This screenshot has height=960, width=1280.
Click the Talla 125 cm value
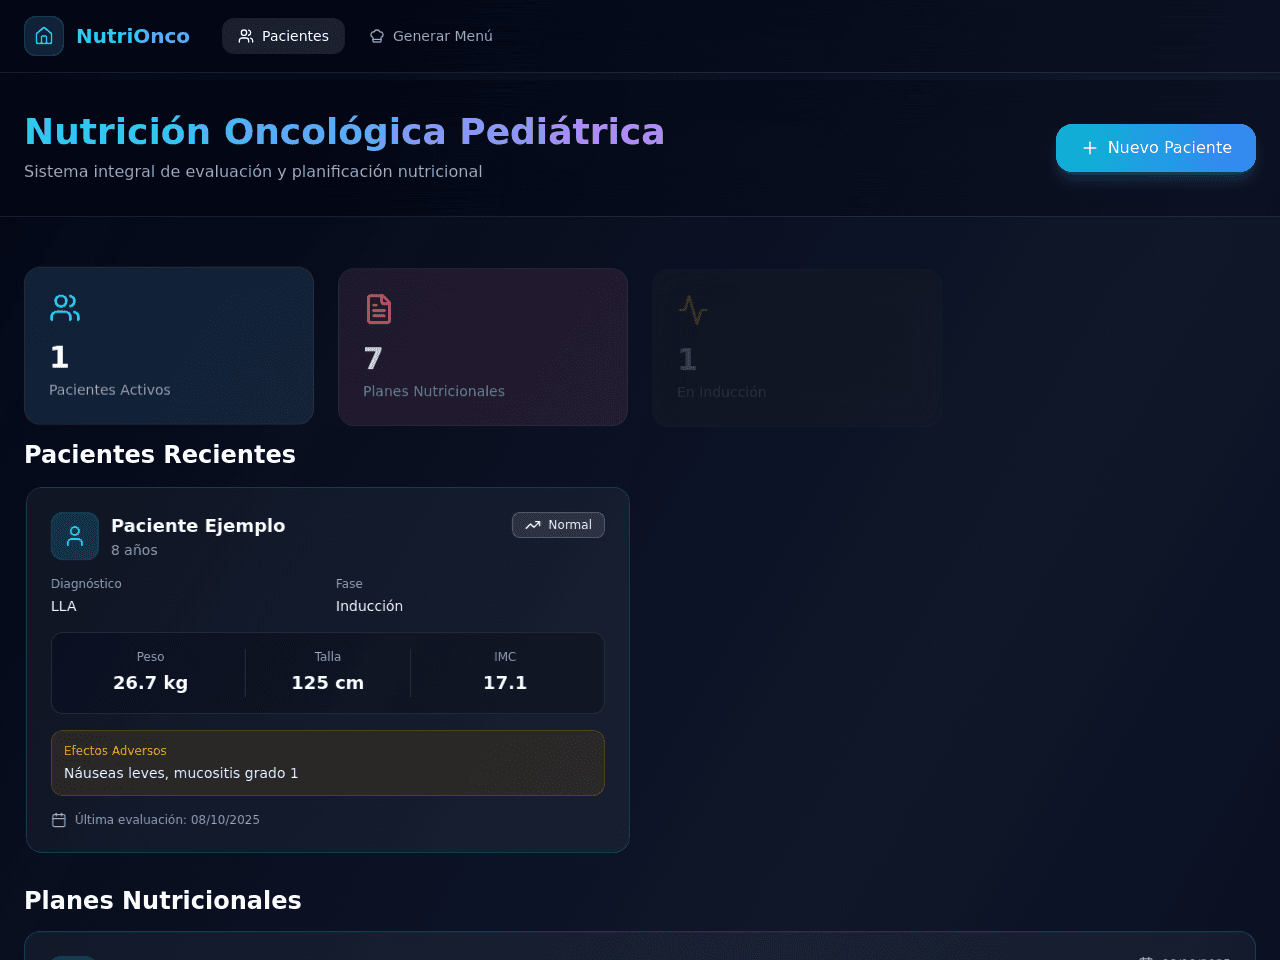tap(328, 683)
